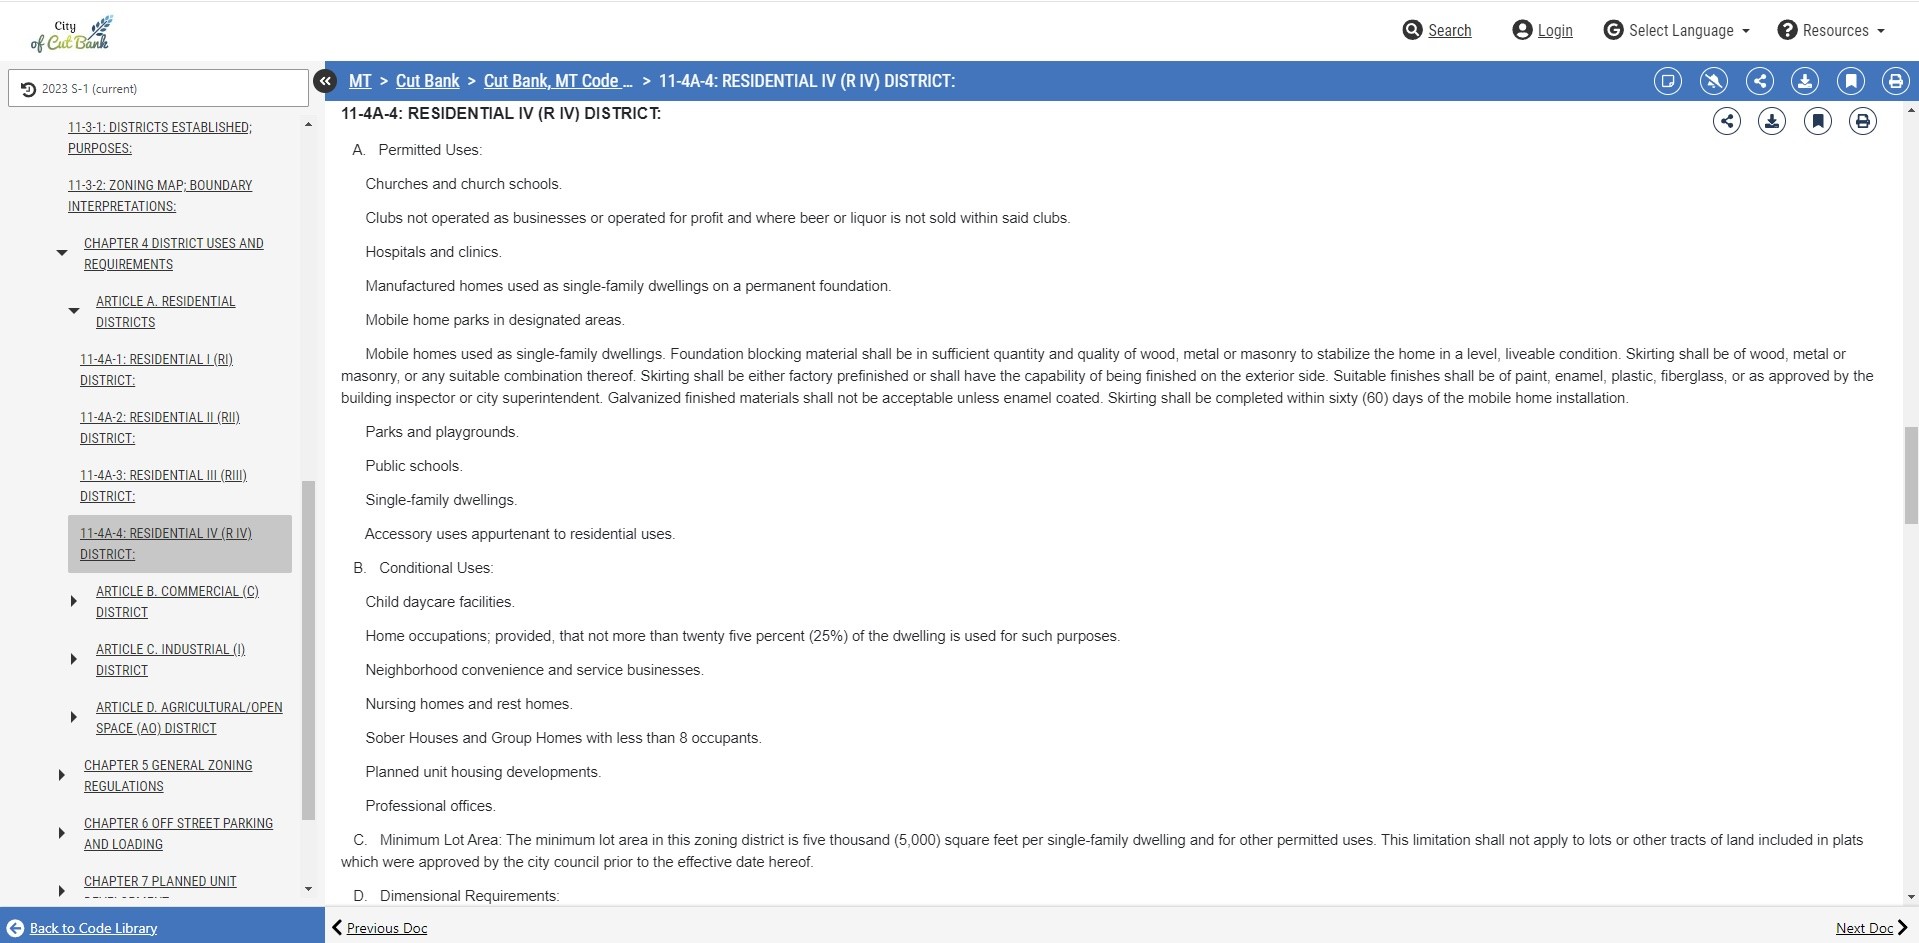Open the 2023 S-1 version selector

pos(158,88)
